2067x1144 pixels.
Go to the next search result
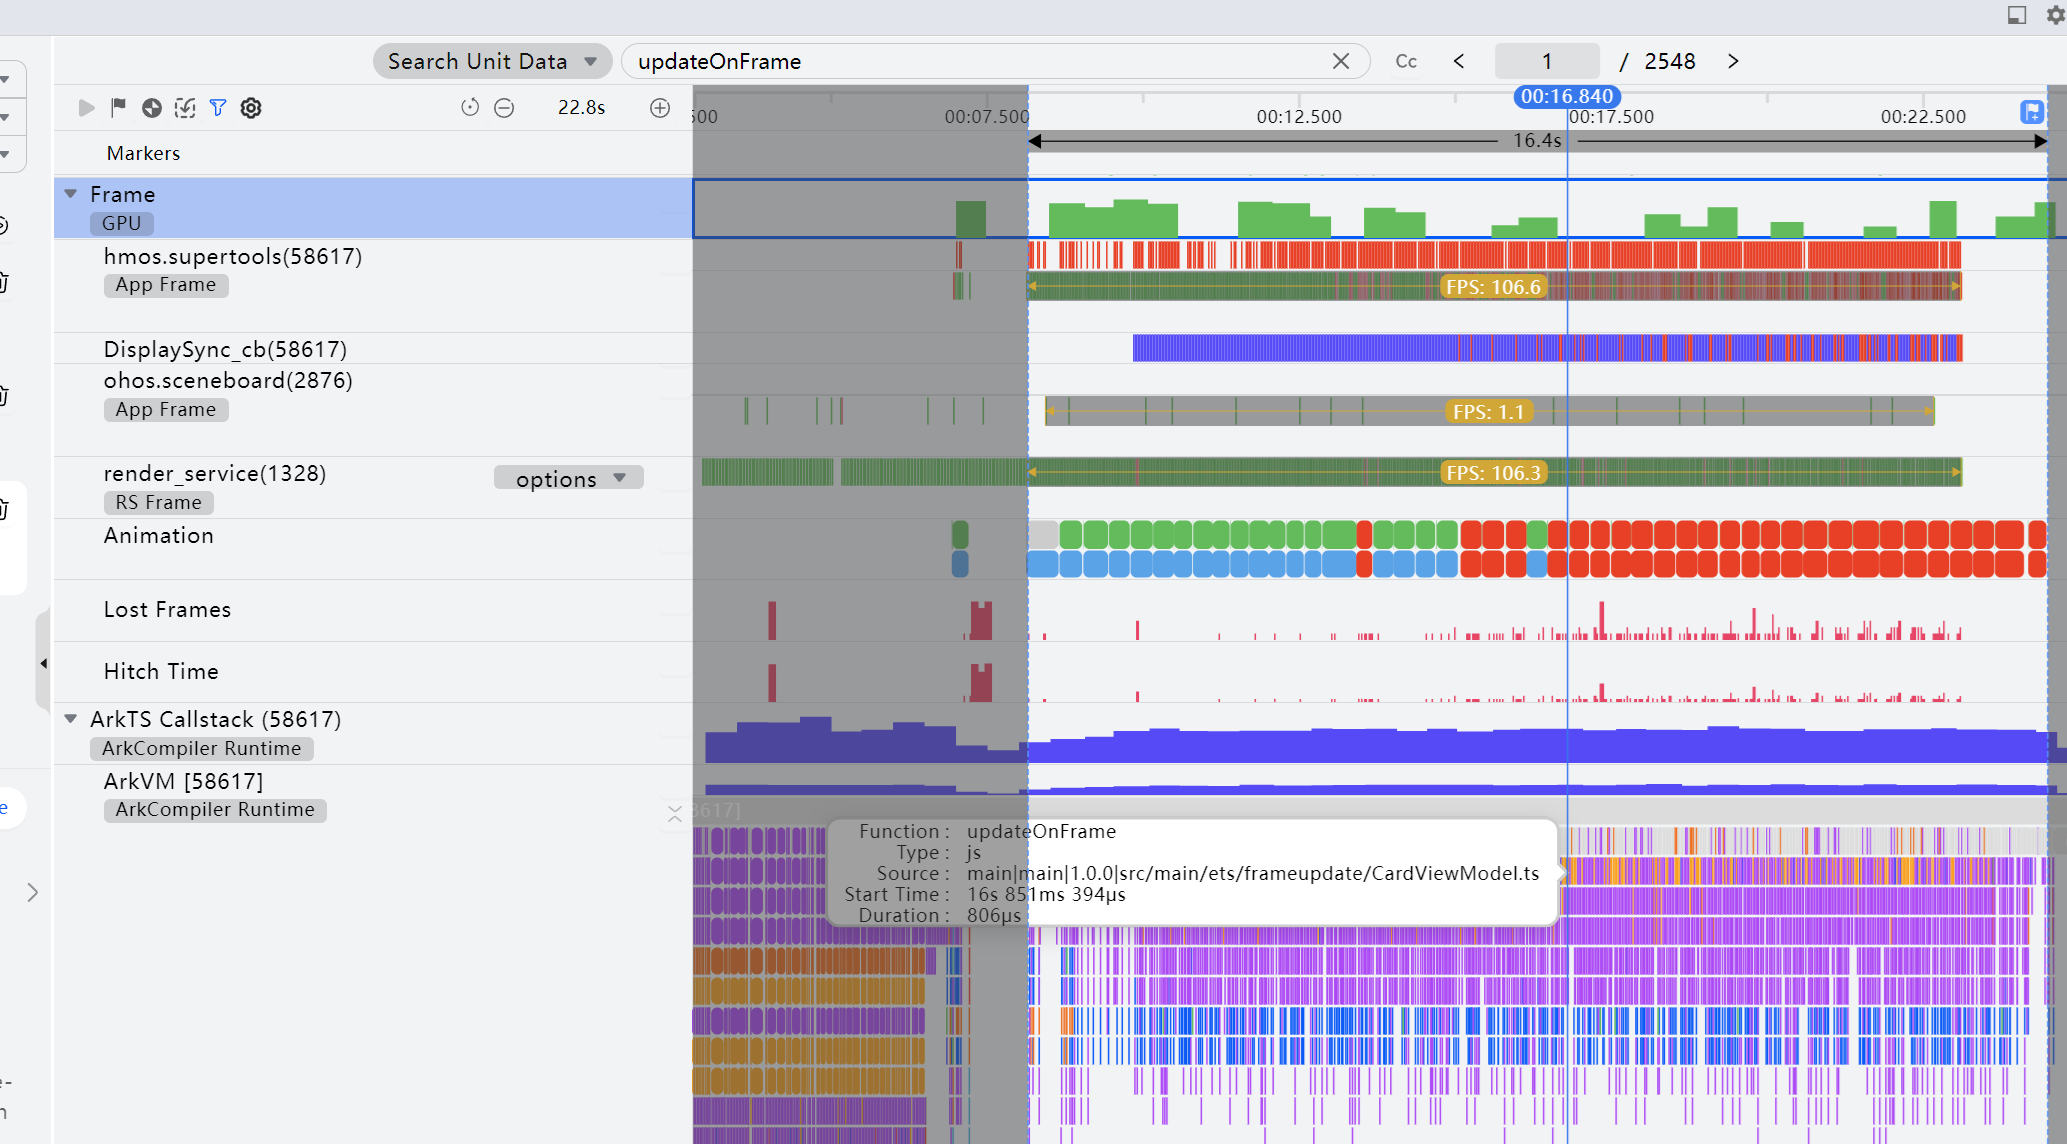(1733, 61)
